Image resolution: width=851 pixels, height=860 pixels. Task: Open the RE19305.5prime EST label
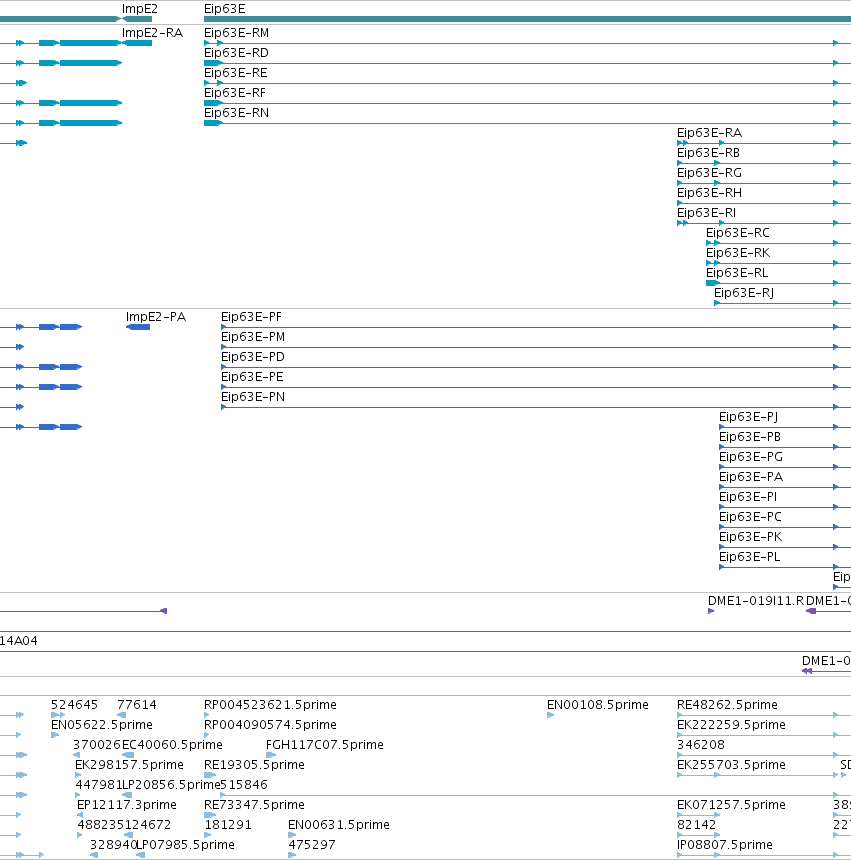coord(254,765)
